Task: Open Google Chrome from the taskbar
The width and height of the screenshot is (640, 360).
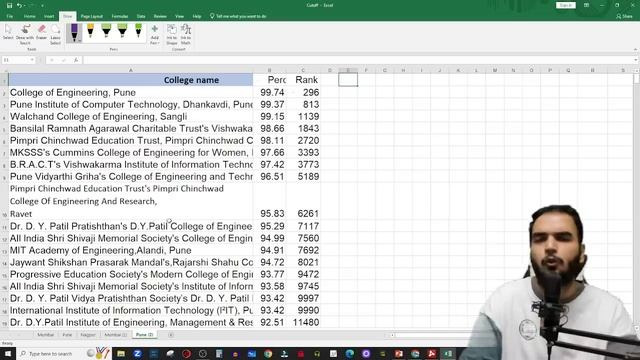Action: pyautogui.click(x=268, y=353)
